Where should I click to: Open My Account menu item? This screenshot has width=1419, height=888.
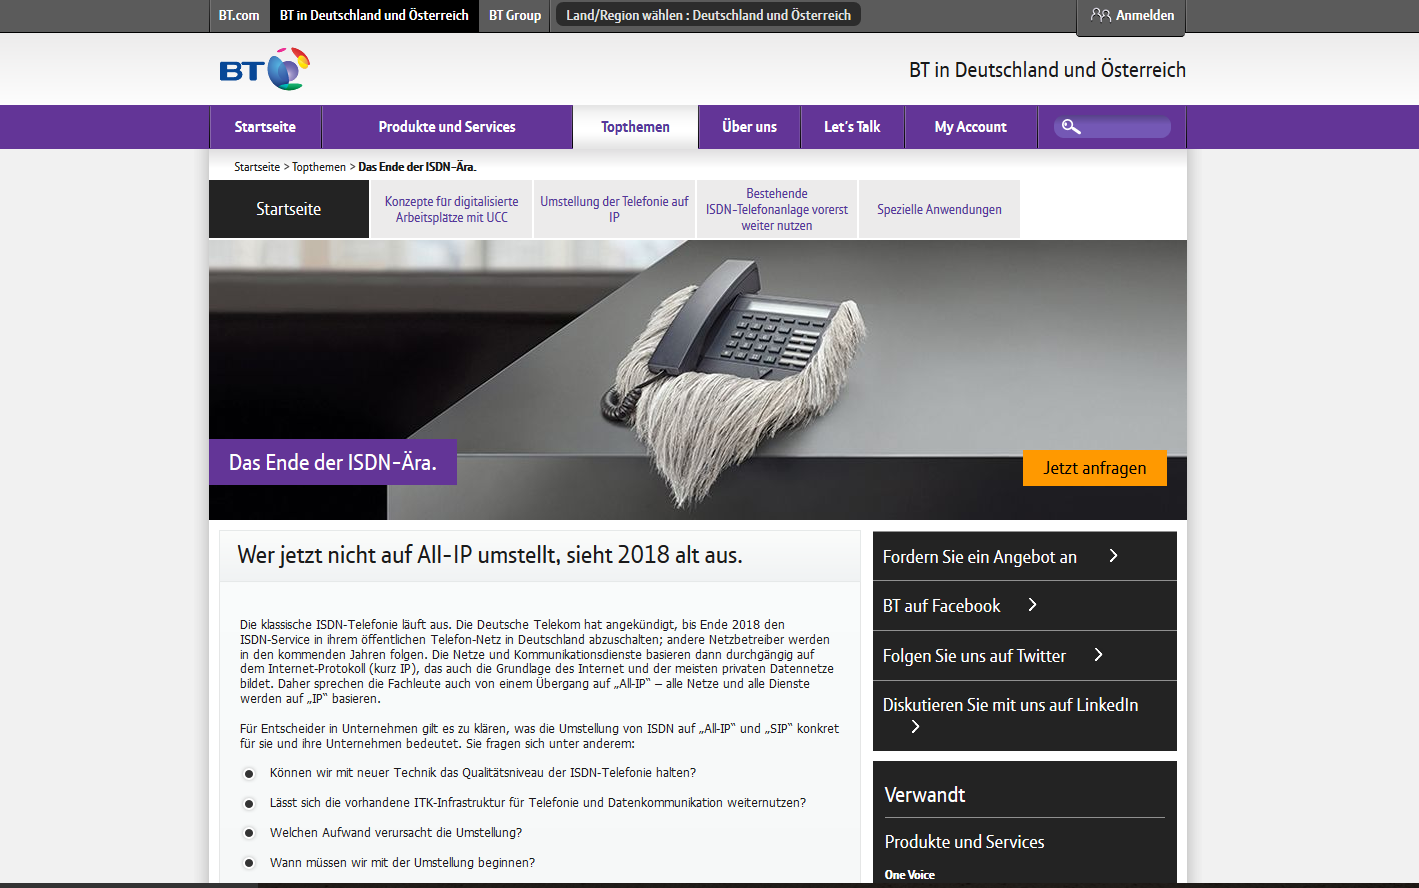point(970,127)
